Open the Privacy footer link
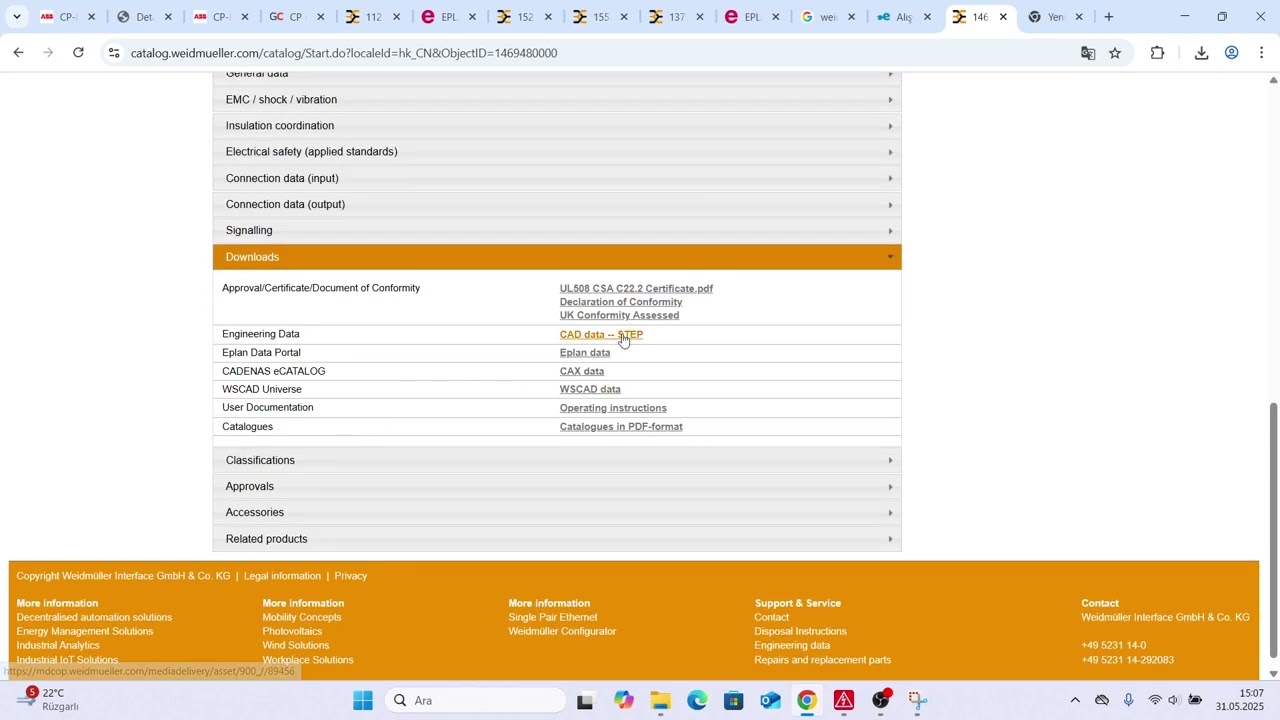This screenshot has width=1280, height=720. (x=351, y=576)
